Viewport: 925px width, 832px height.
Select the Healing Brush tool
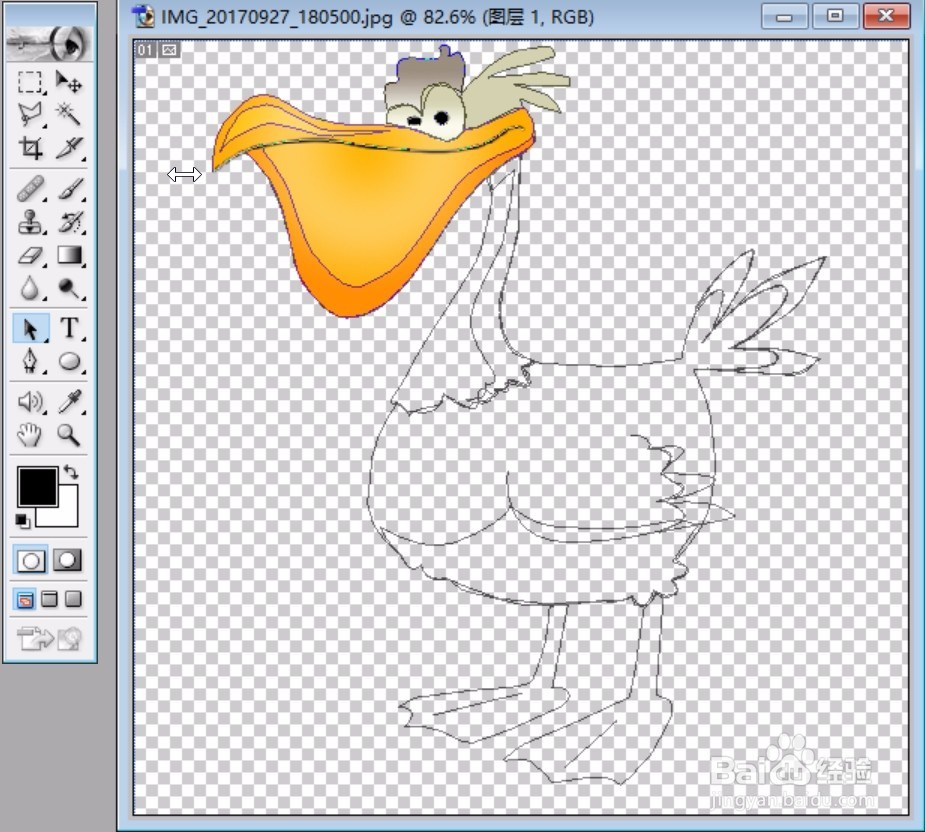click(30, 189)
